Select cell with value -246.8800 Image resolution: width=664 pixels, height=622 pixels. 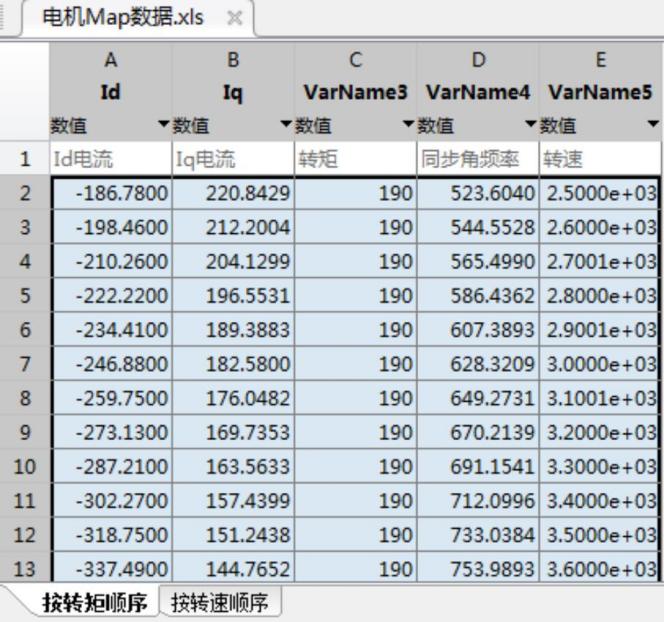click(112, 364)
